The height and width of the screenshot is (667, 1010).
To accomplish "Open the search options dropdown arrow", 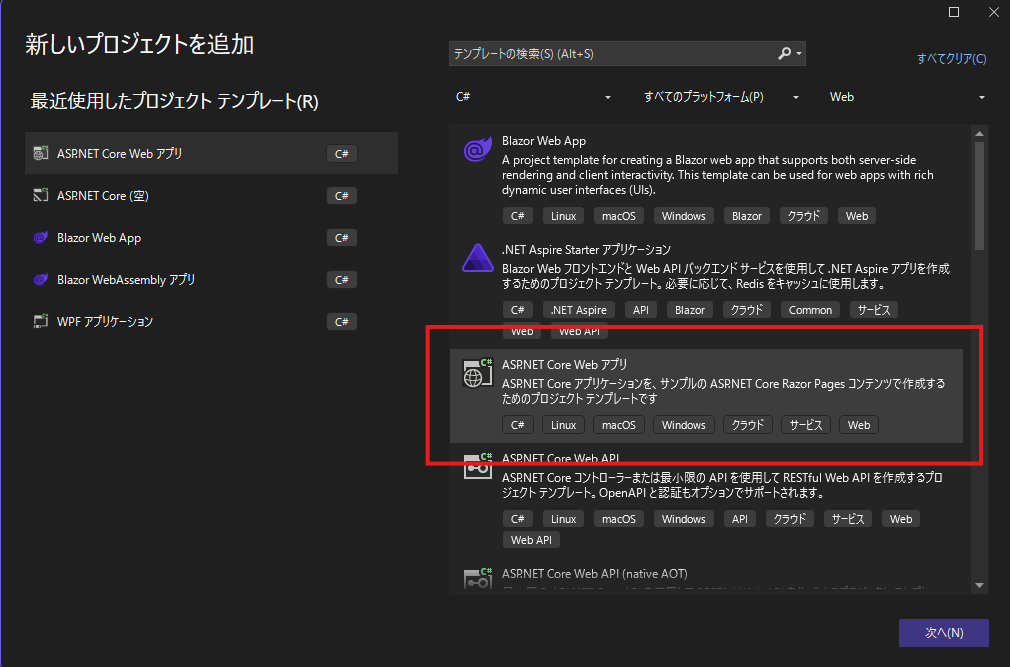I will tap(799, 54).
